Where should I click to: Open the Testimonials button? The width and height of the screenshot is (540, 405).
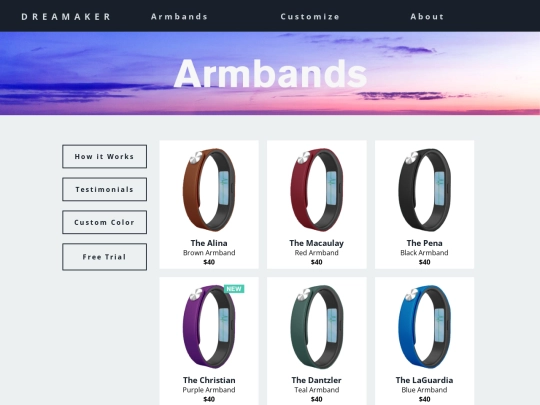click(x=104, y=189)
